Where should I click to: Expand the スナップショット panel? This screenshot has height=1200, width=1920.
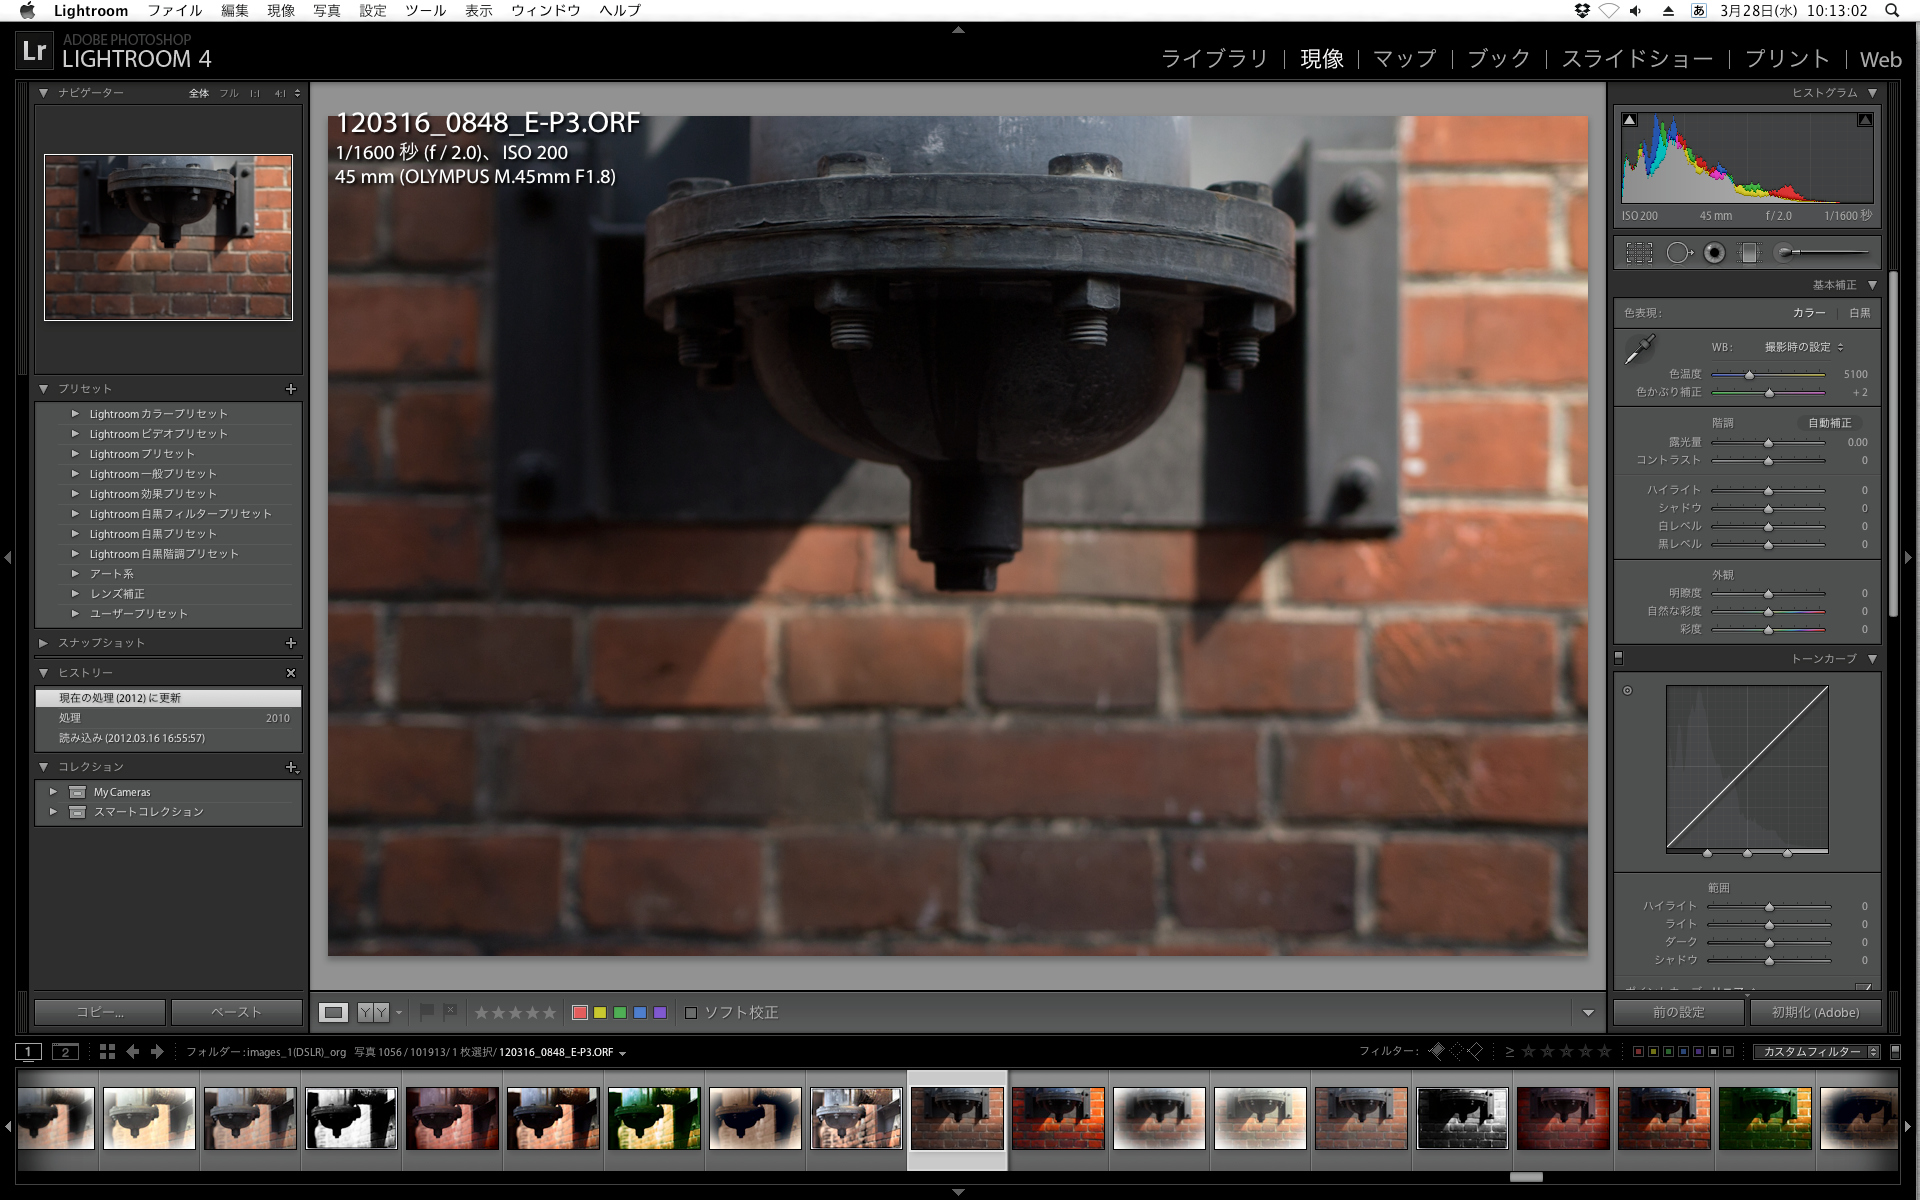[43, 643]
